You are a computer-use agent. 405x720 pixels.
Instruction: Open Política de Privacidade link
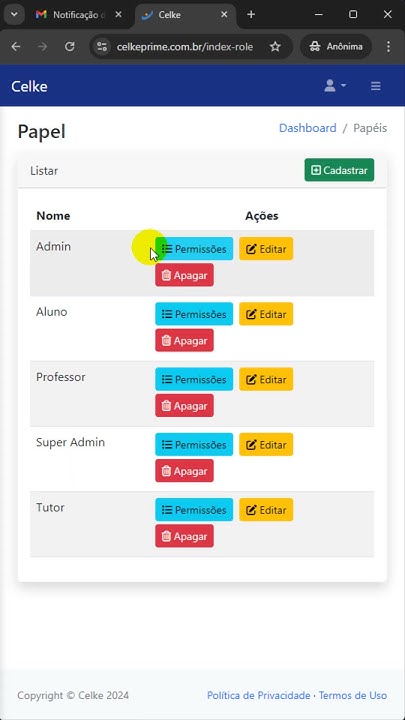pos(259,695)
